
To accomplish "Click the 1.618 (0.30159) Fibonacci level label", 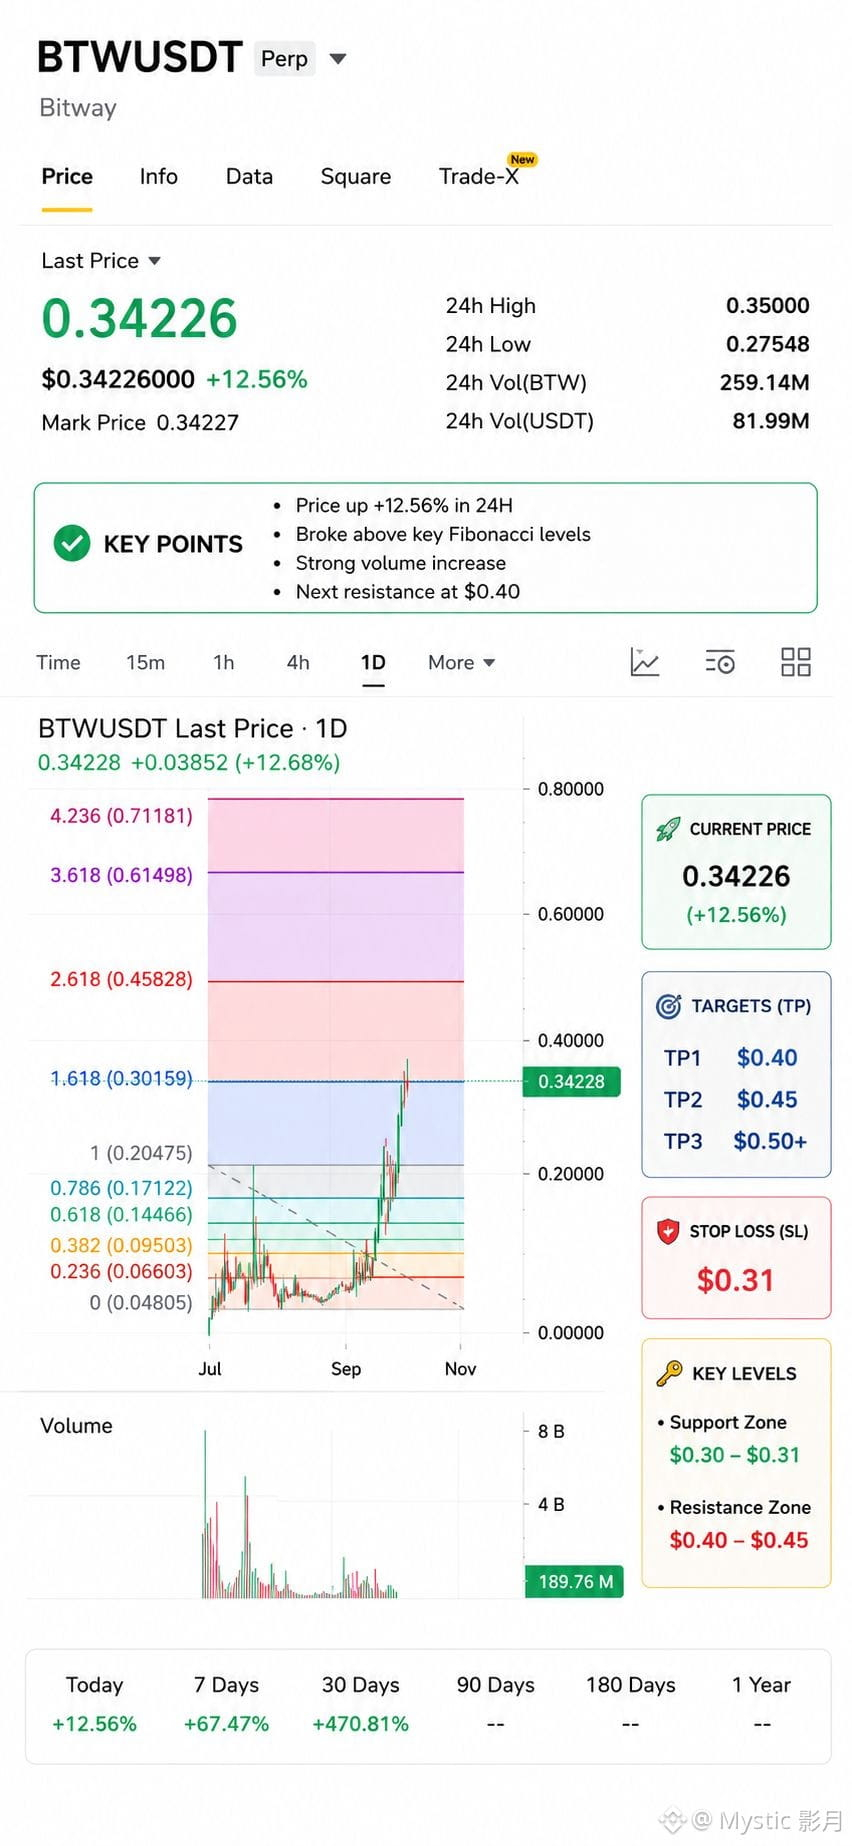I will (x=121, y=1078).
